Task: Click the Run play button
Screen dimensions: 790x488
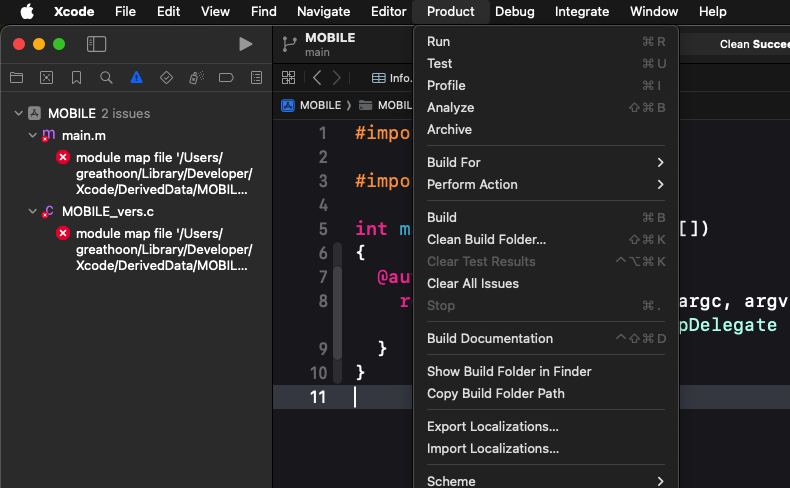Action: (x=245, y=44)
